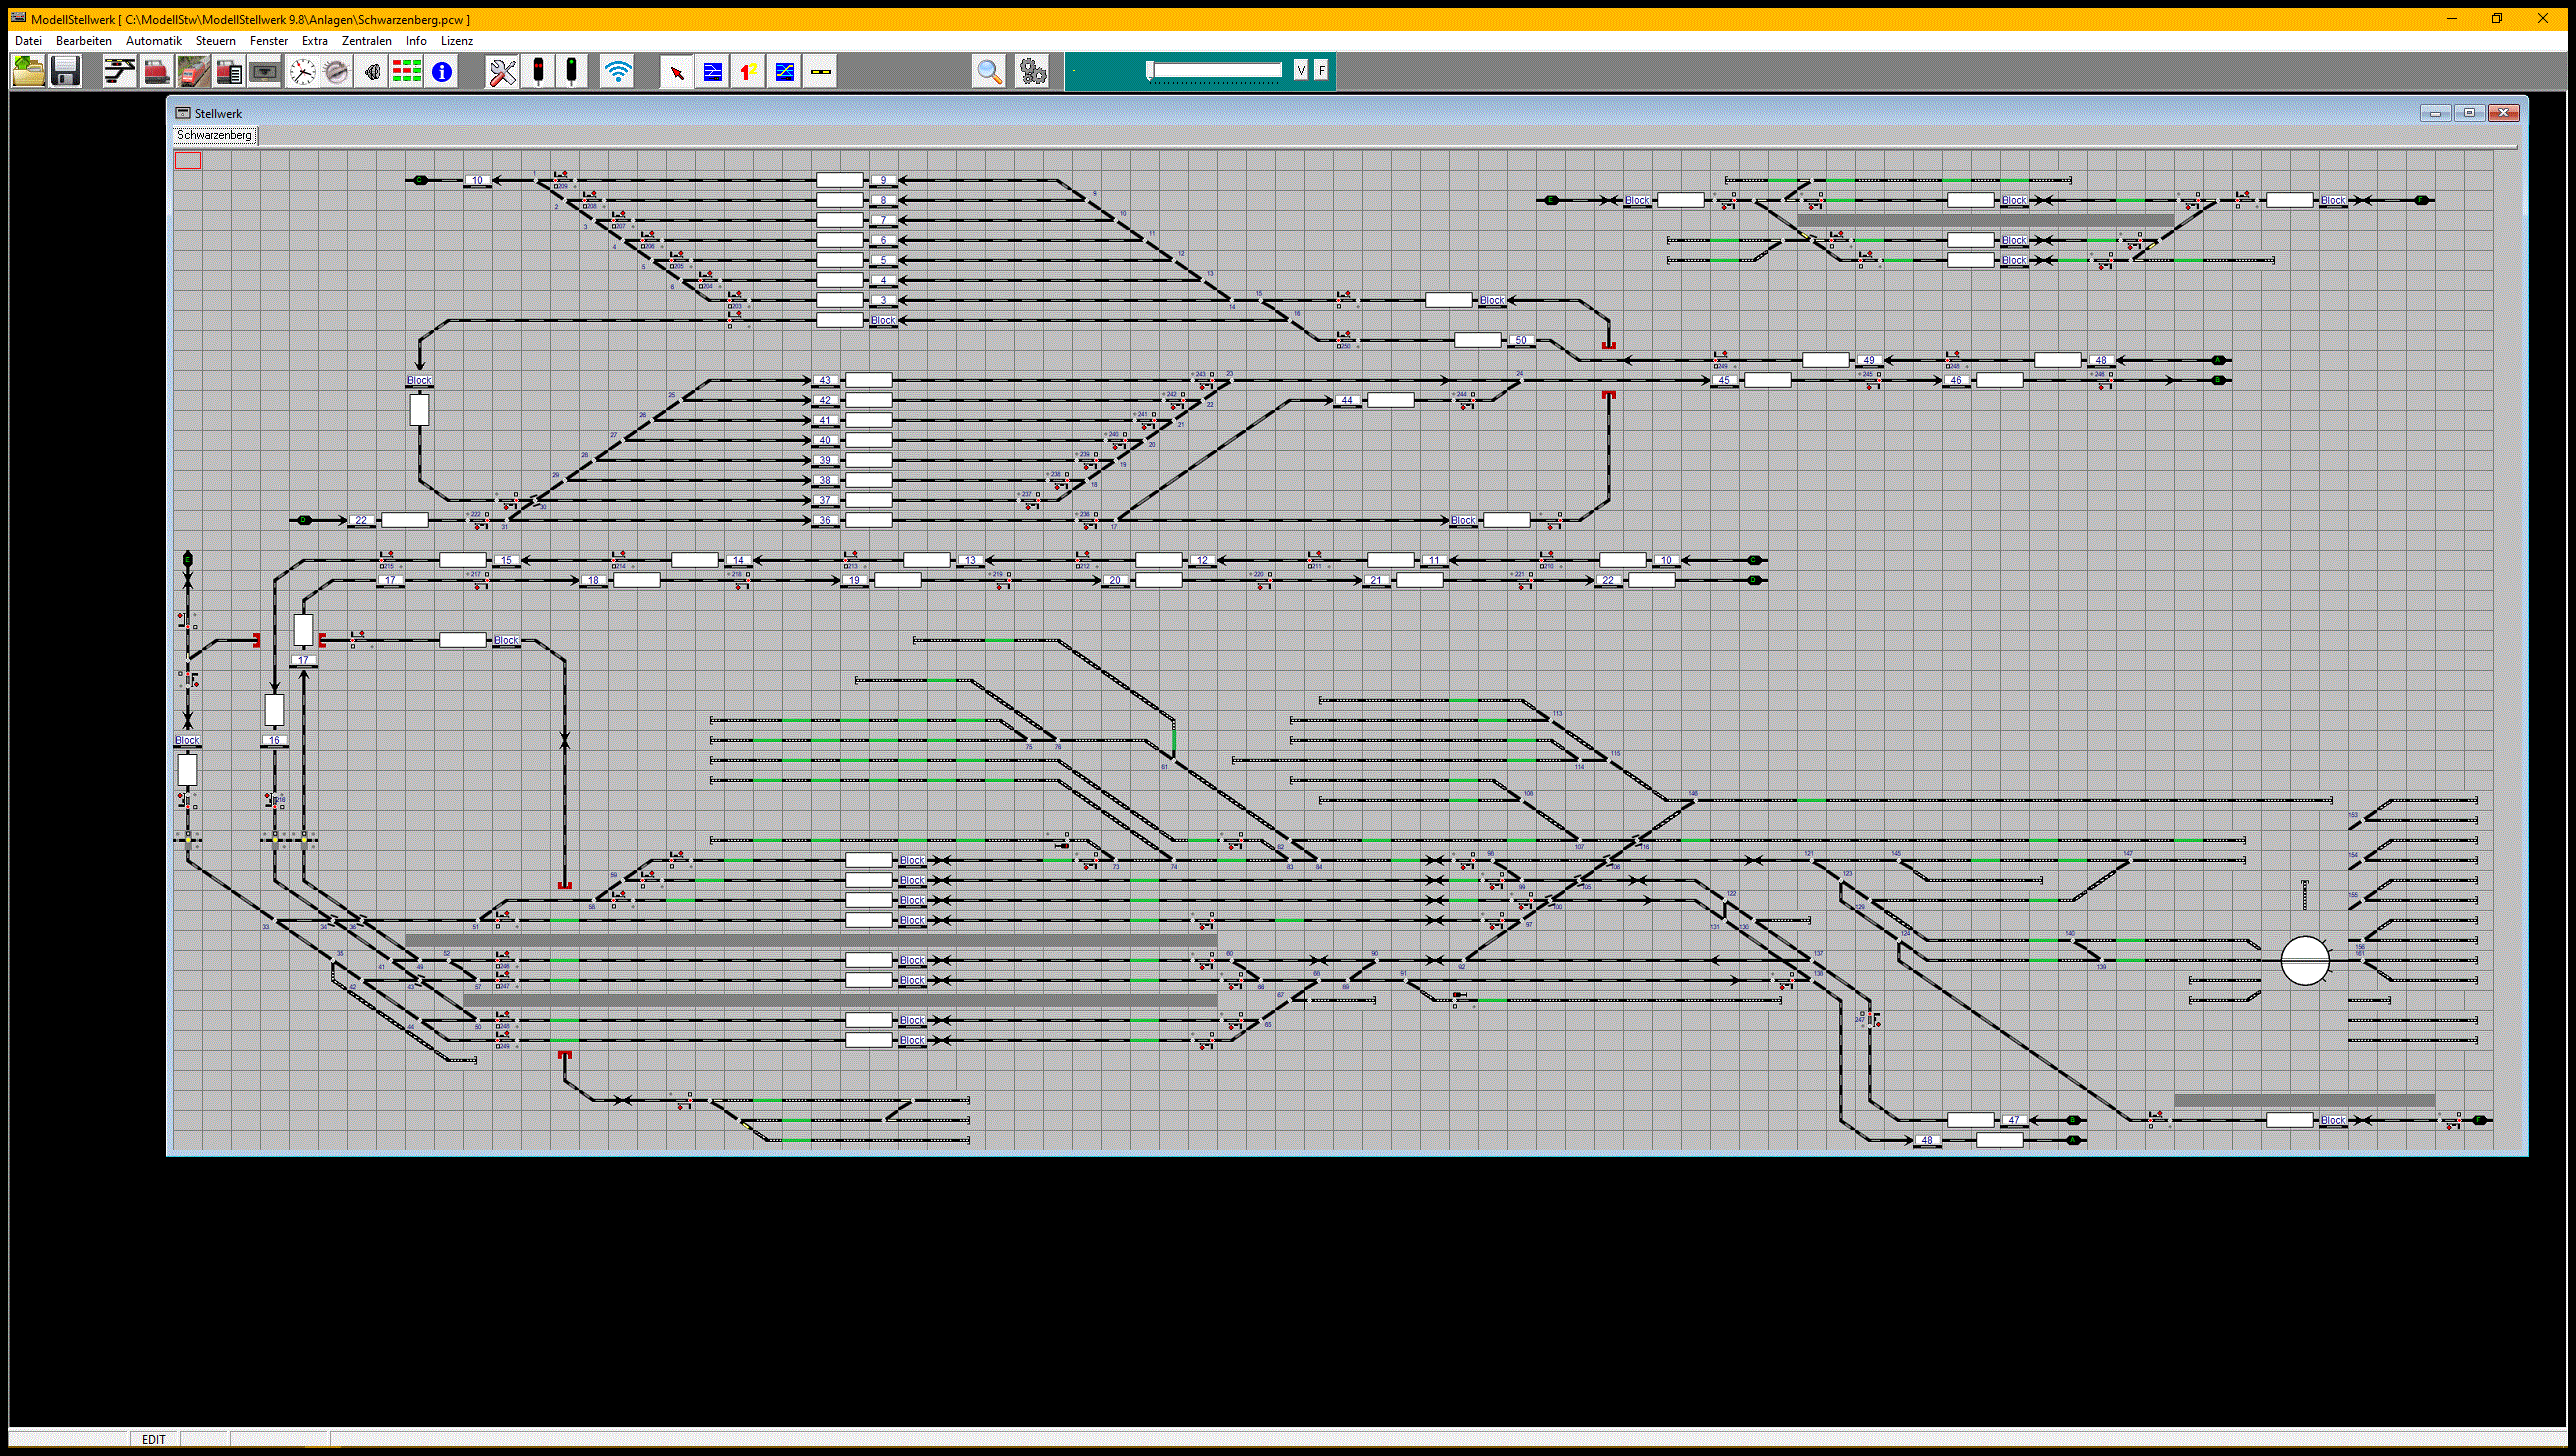Open the model clock icon
Viewport: 2576px width, 1456px height.
pyautogui.click(x=302, y=71)
